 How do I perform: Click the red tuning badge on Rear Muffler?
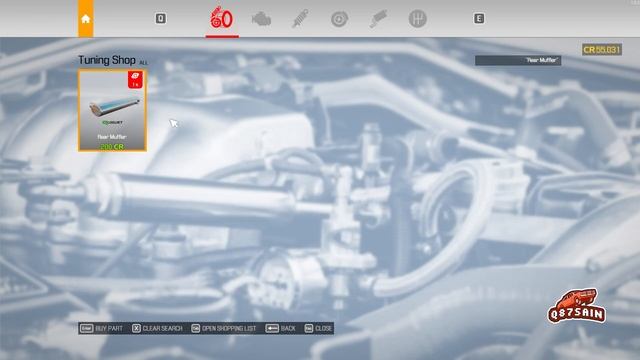pyautogui.click(x=135, y=79)
